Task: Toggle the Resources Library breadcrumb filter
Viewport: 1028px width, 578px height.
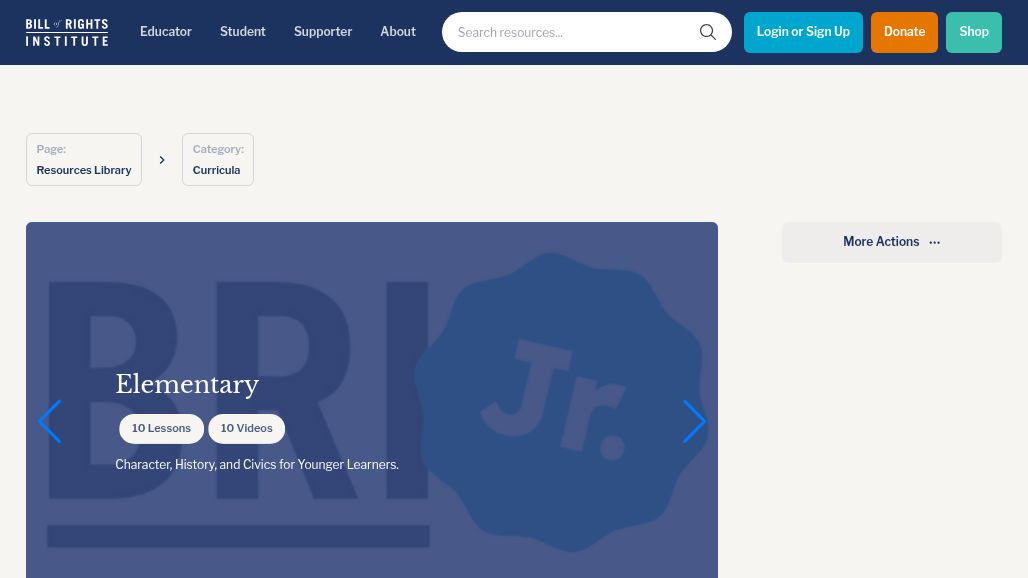Action: pos(83,159)
